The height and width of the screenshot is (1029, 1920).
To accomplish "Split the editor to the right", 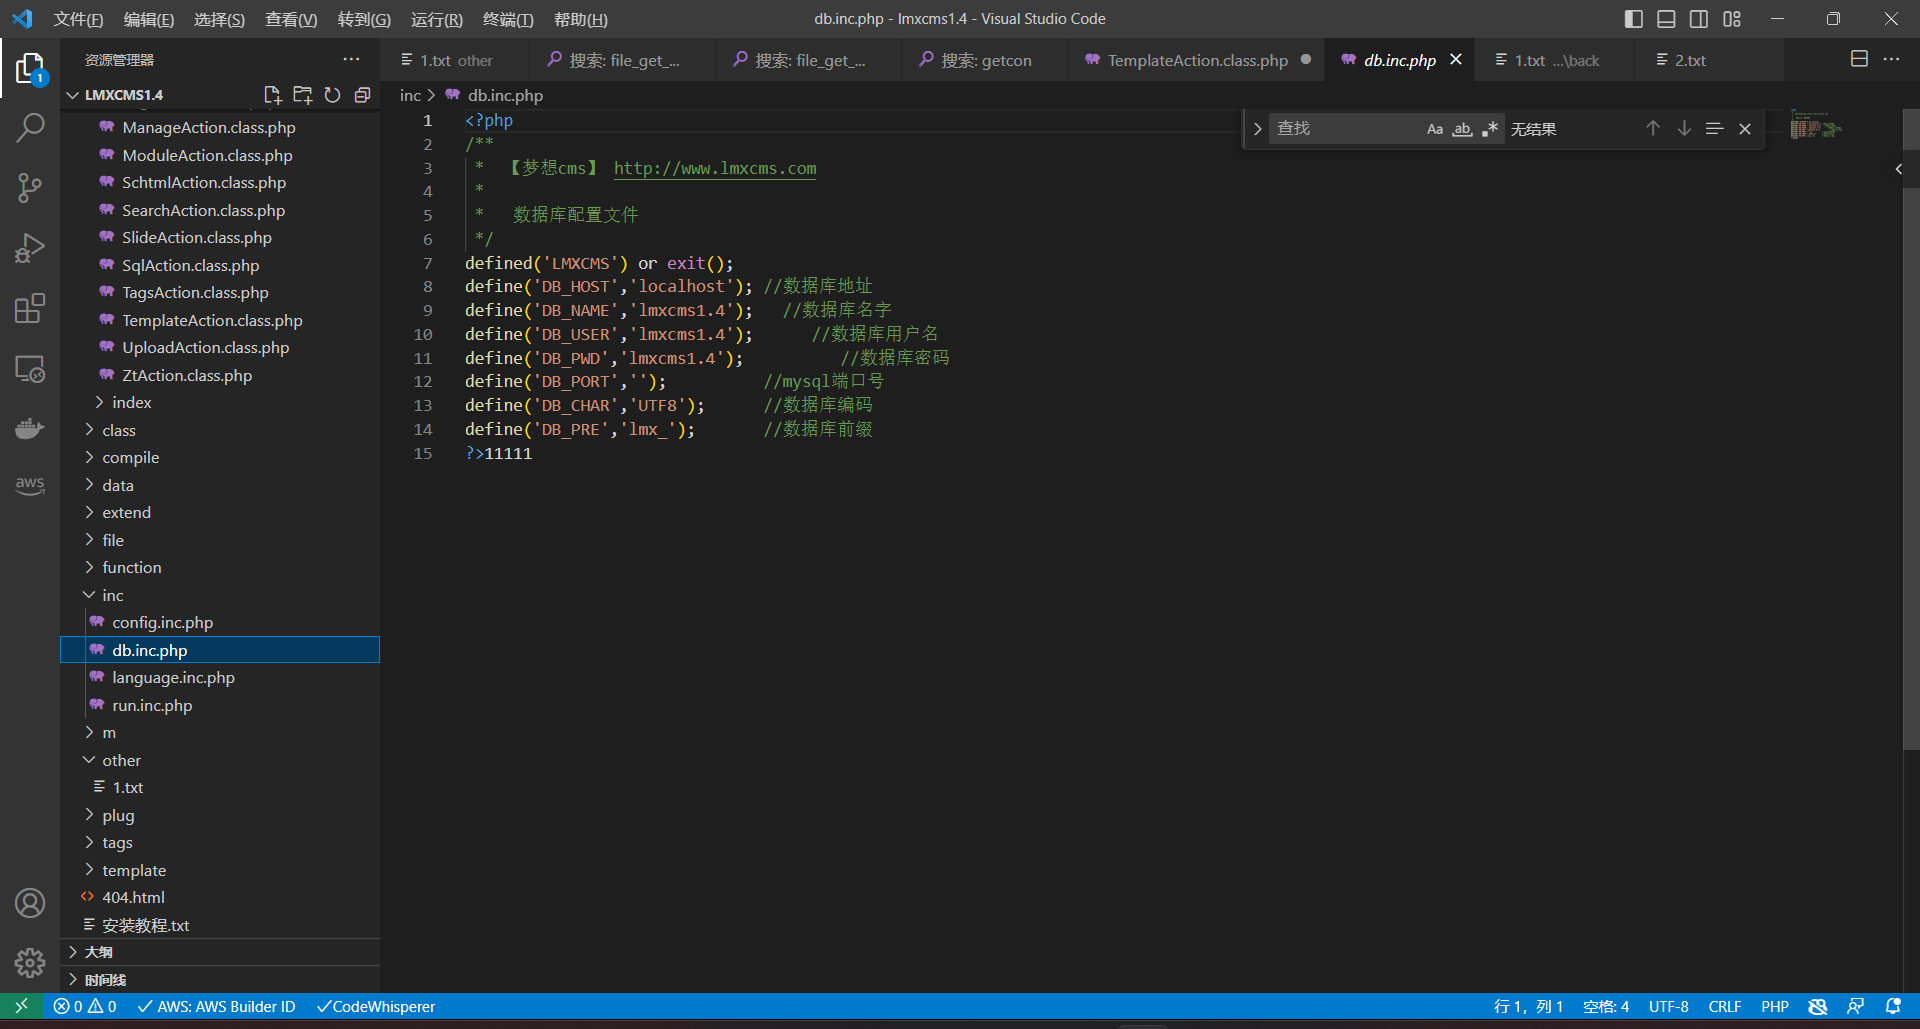I will (x=1859, y=59).
